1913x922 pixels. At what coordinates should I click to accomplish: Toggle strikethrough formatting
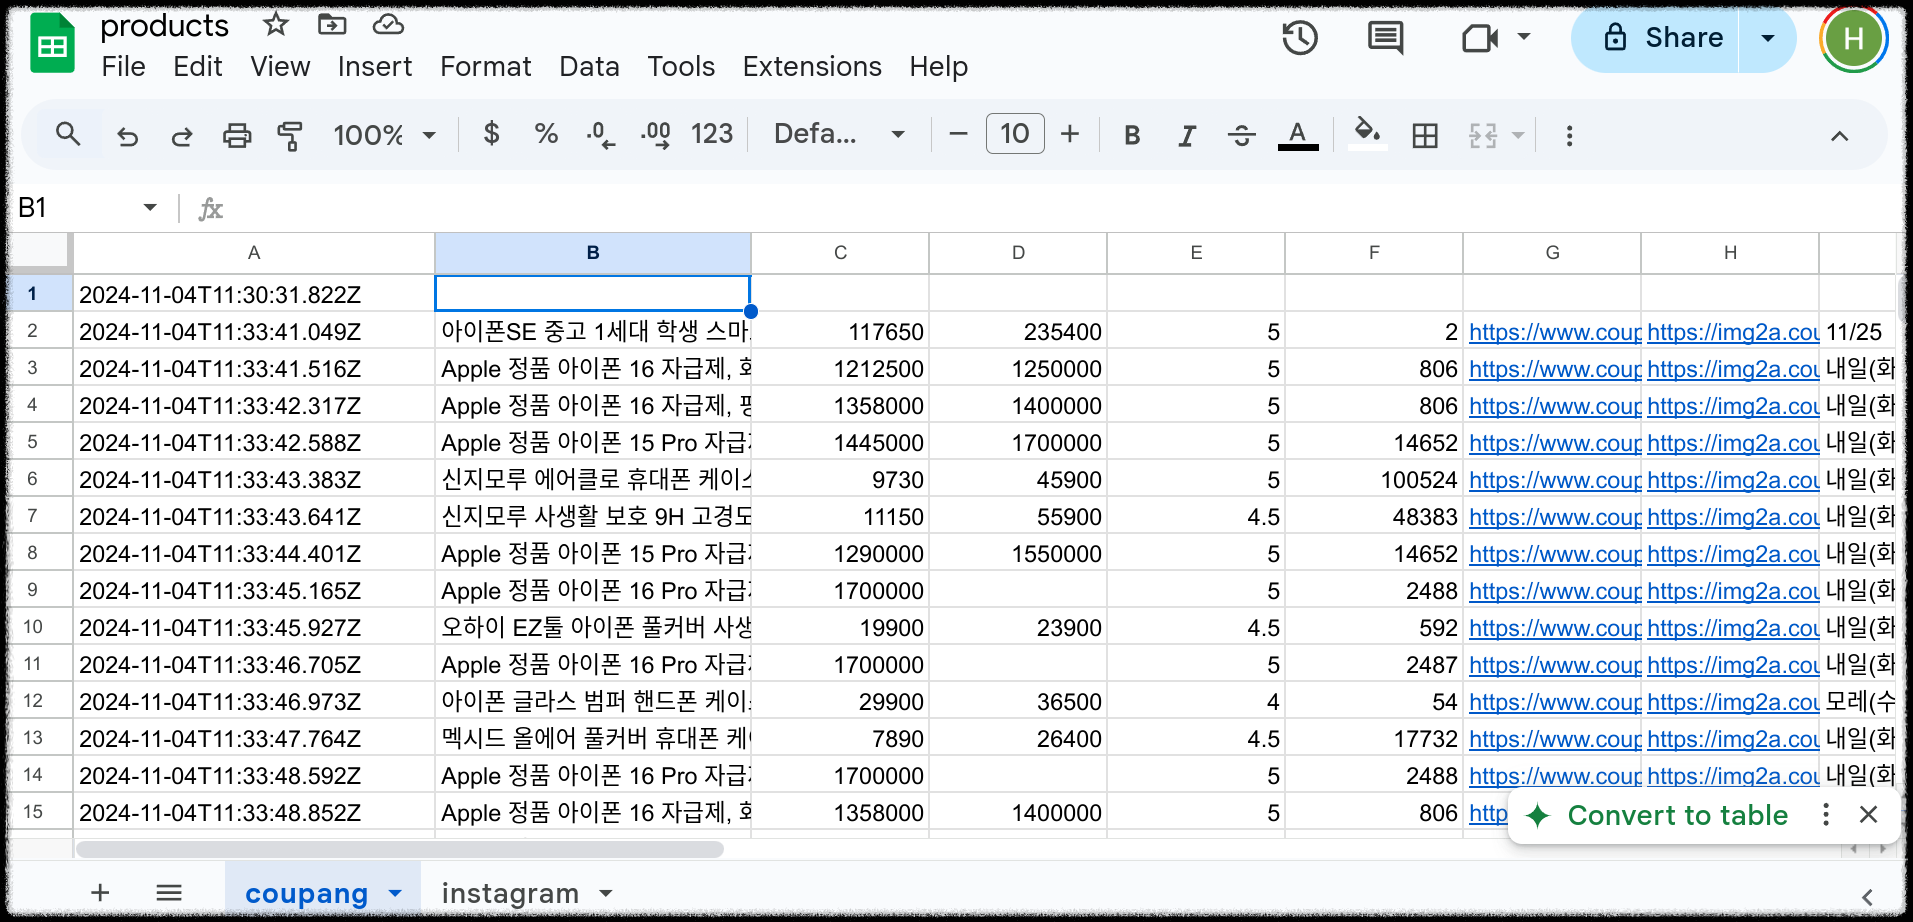[x=1241, y=135]
